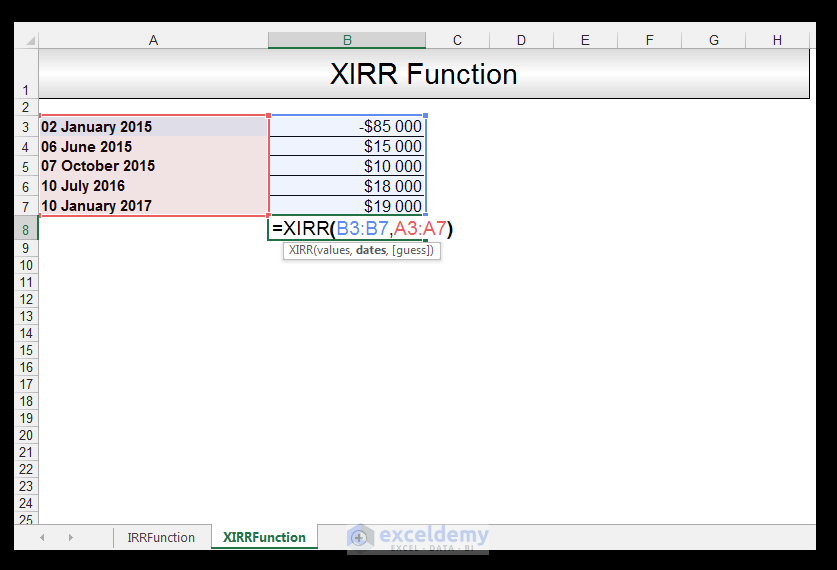837x570 pixels.
Task: Select column D header
Action: tap(522, 40)
